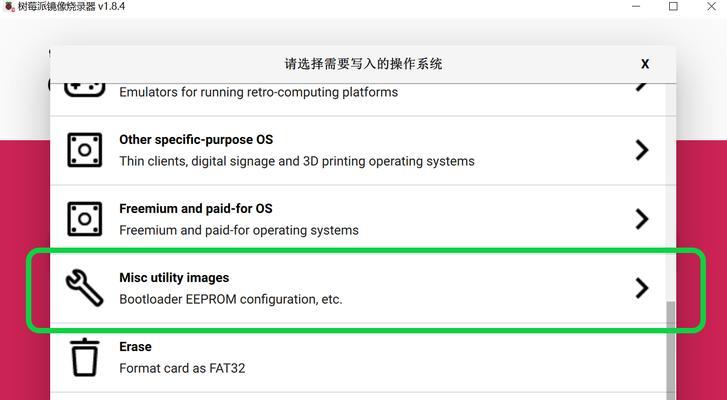Click the trash can Erase icon
Screen dimensions: 727x400
[84, 357]
